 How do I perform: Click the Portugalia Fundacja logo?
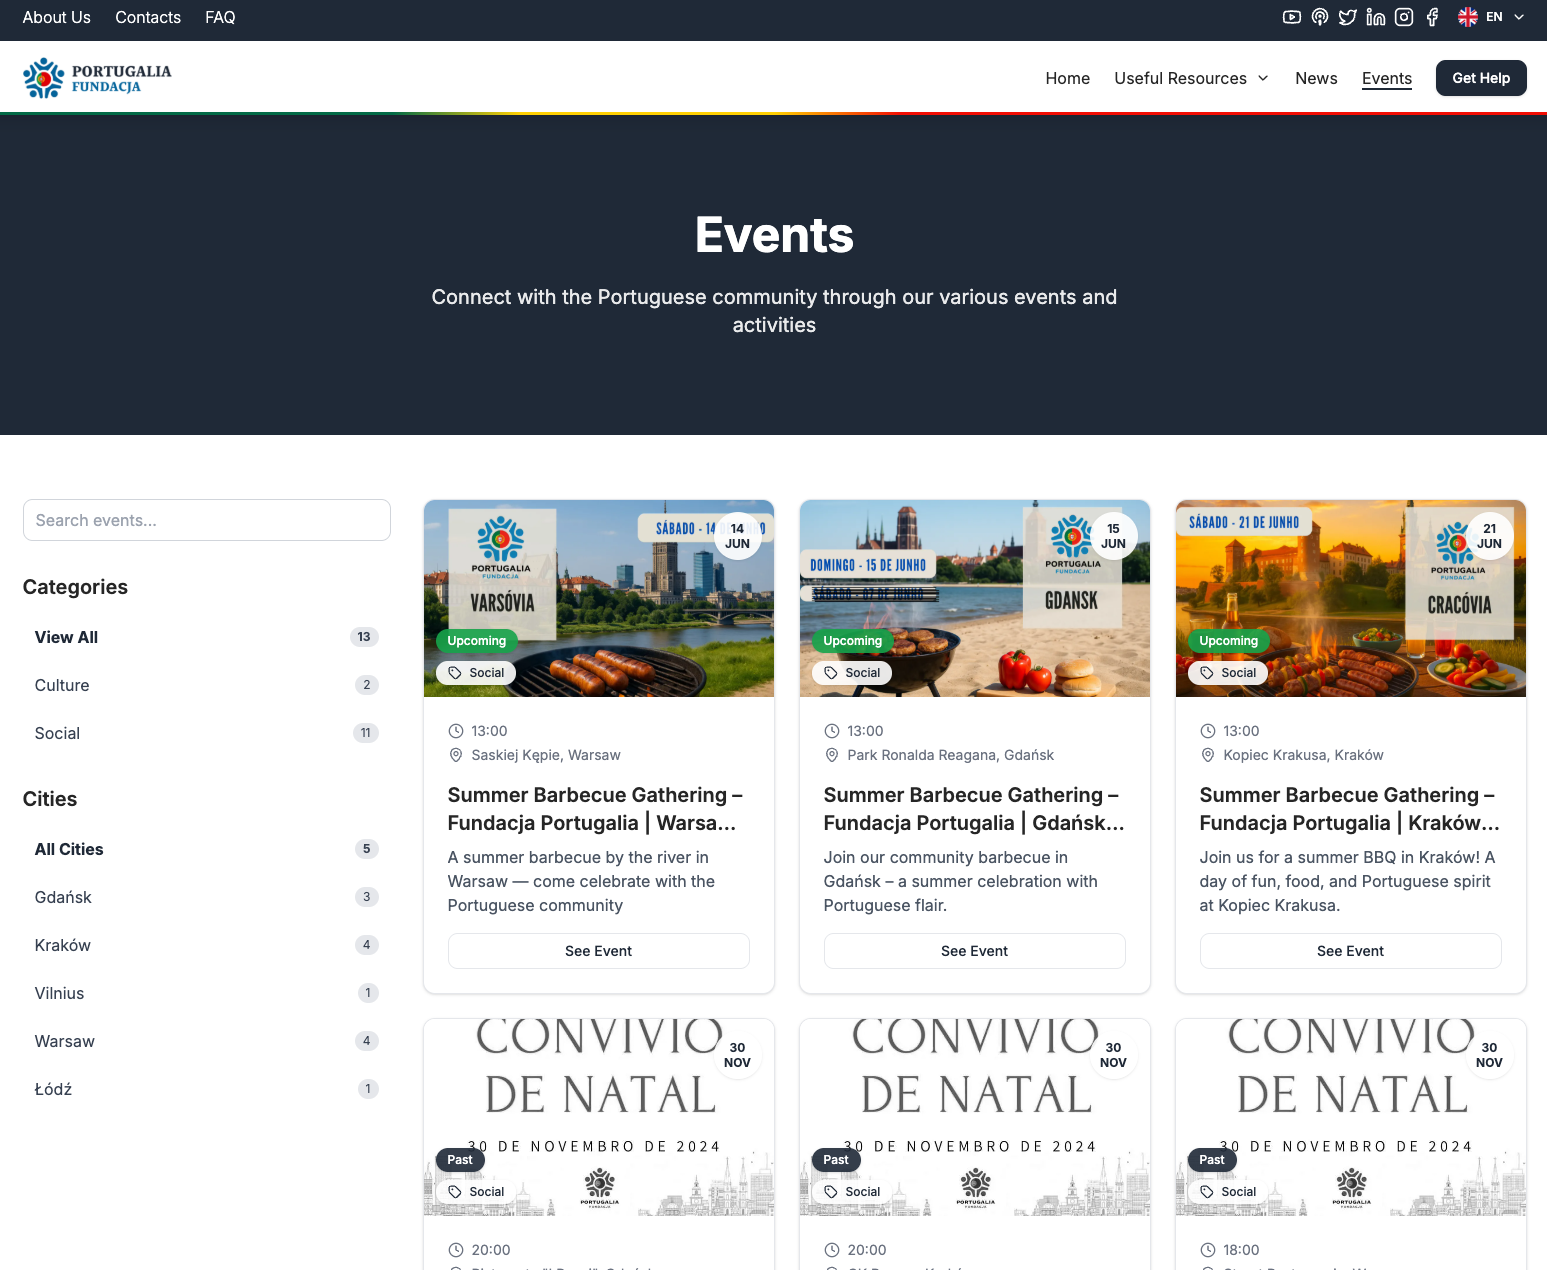coord(97,78)
